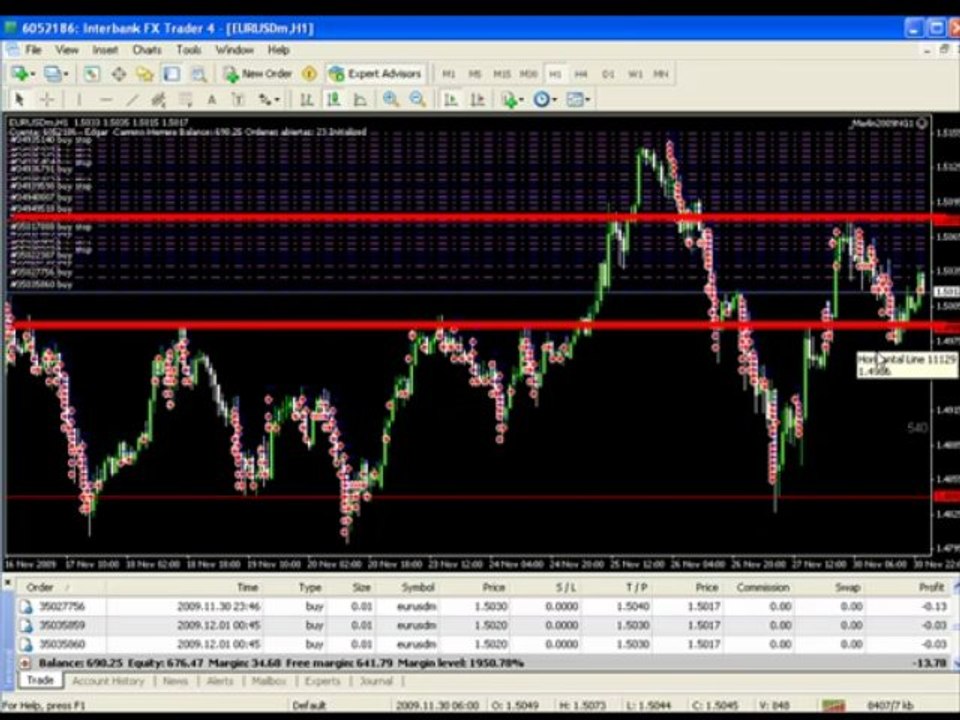Switch timeframe to W1
The image size is (960, 720).
tap(635, 74)
